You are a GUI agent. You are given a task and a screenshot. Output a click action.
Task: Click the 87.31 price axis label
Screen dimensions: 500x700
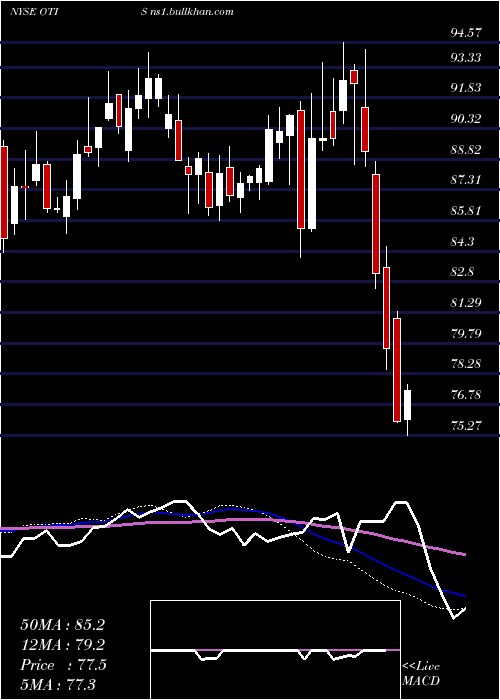467,180
